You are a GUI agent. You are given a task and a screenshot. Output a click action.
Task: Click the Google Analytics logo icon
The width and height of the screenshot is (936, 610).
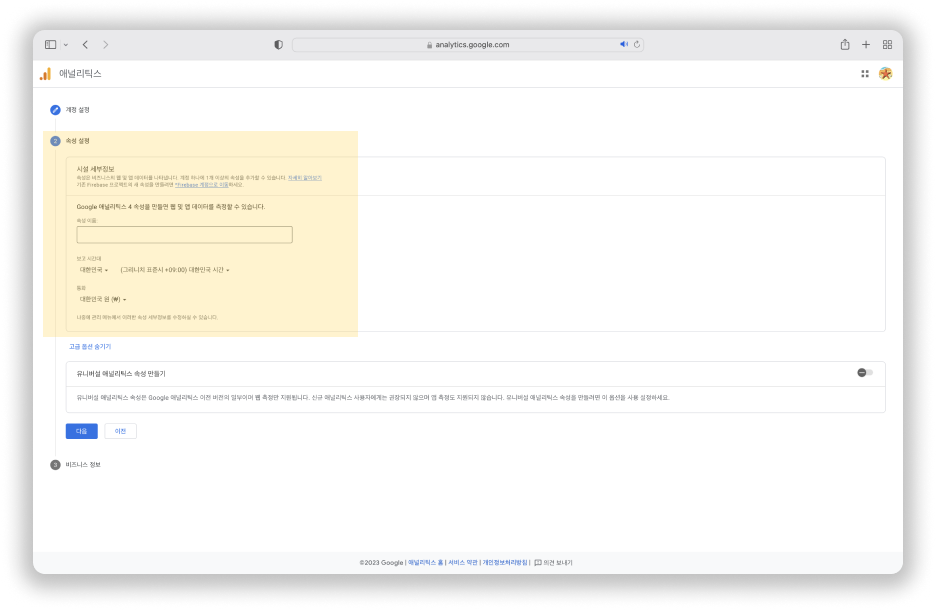pyautogui.click(x=45, y=74)
